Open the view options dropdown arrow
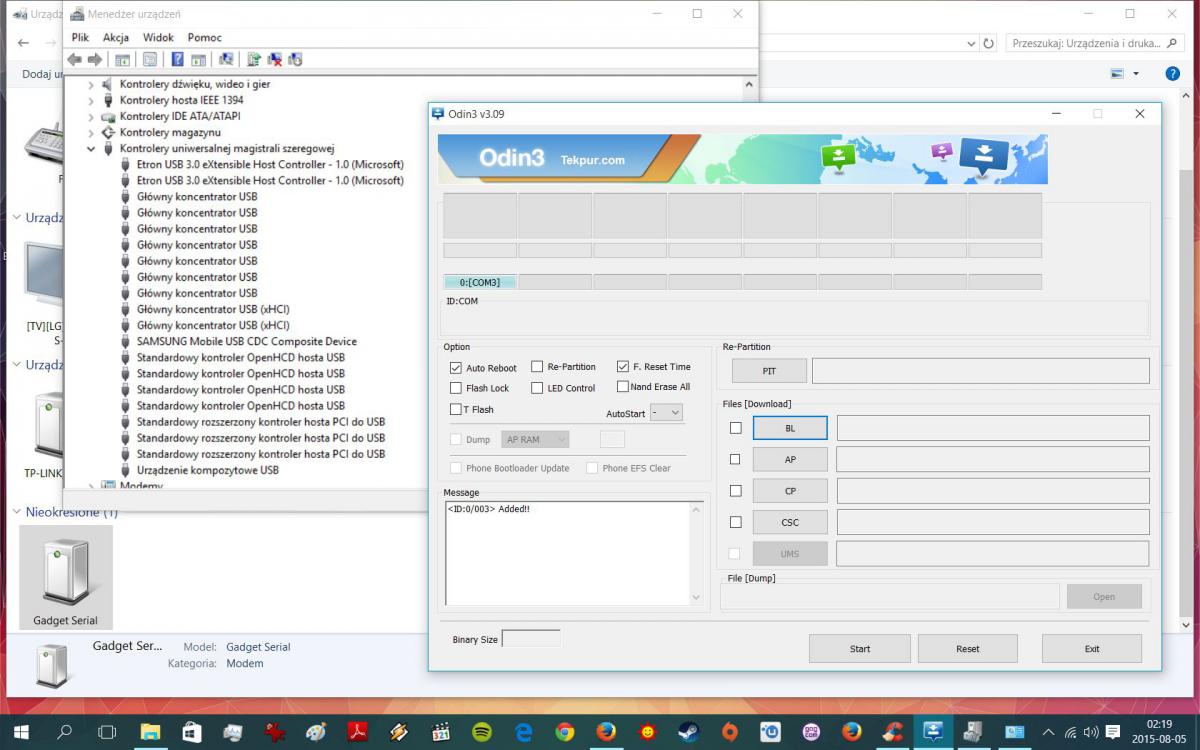This screenshot has height=750, width=1200. point(1135,74)
